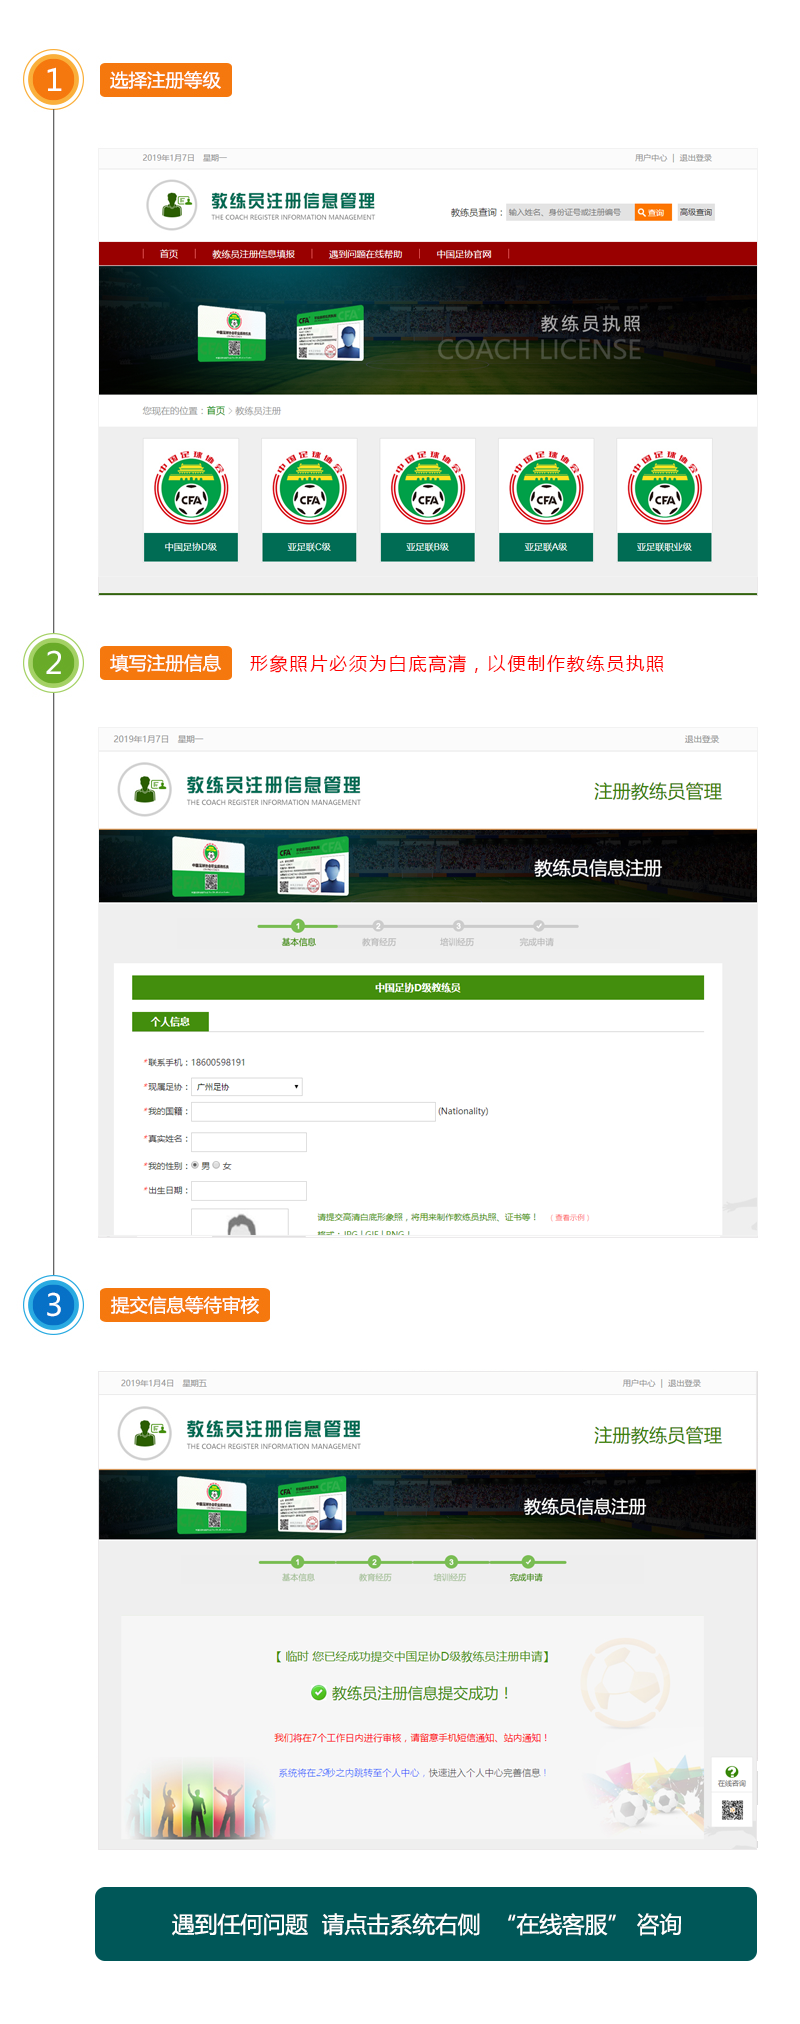
Task: Open the 亚足联职业级 license emblem
Action: (664, 488)
